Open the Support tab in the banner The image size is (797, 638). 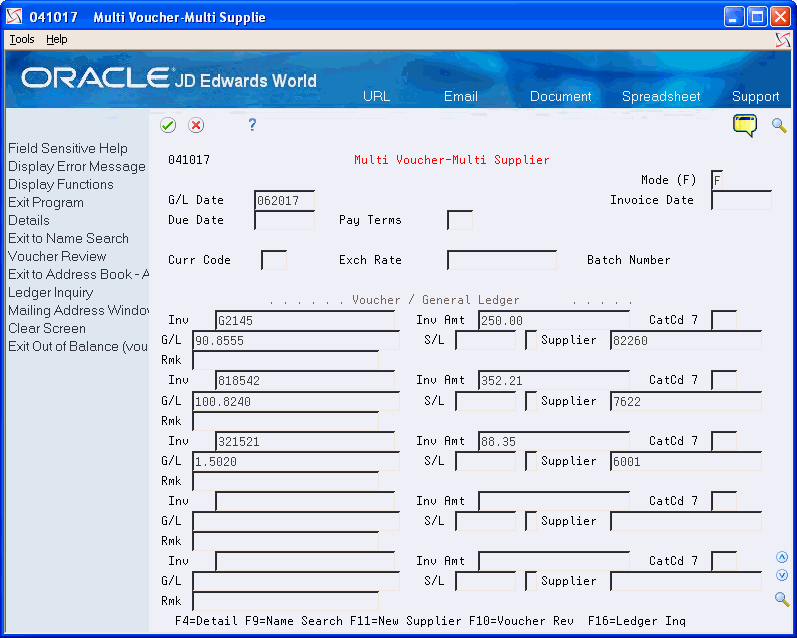(755, 97)
